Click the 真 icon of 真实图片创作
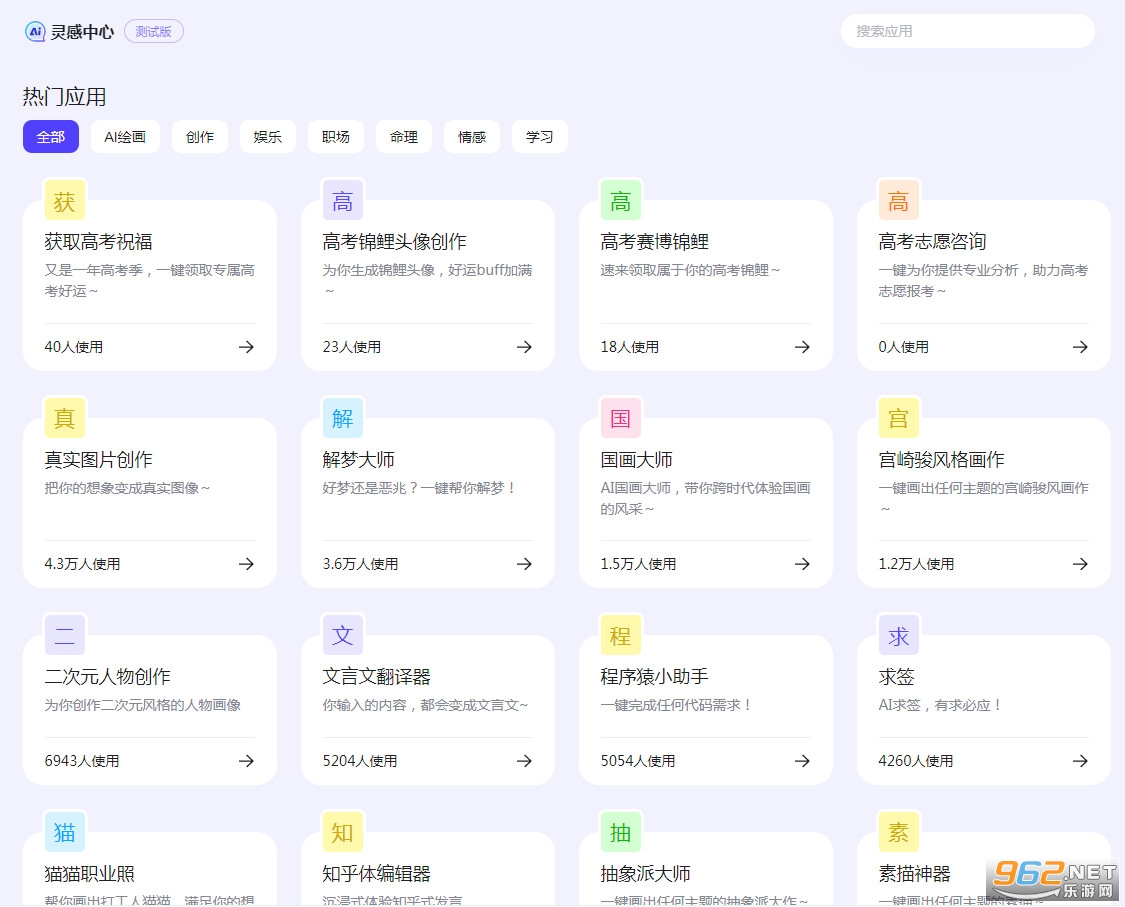 point(65,418)
